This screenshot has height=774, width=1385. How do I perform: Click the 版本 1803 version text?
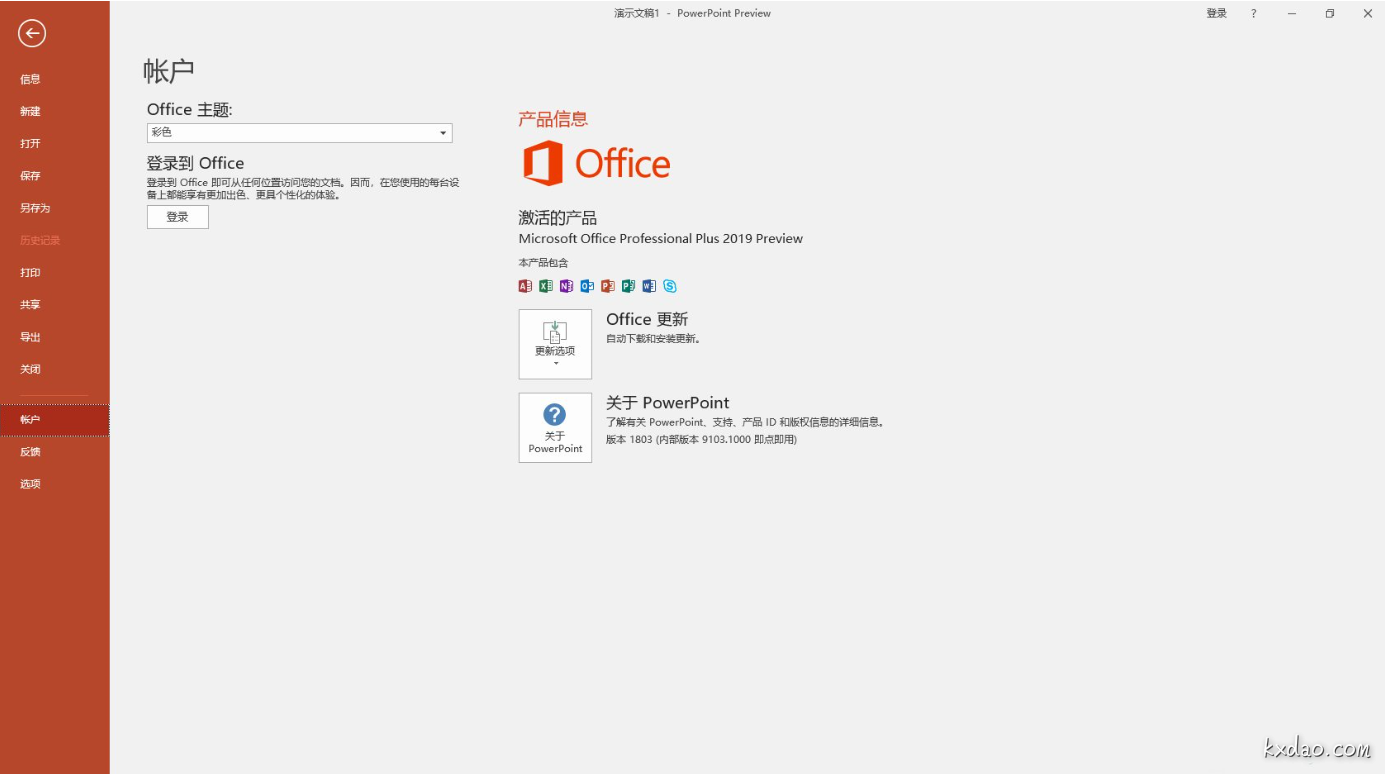click(701, 440)
